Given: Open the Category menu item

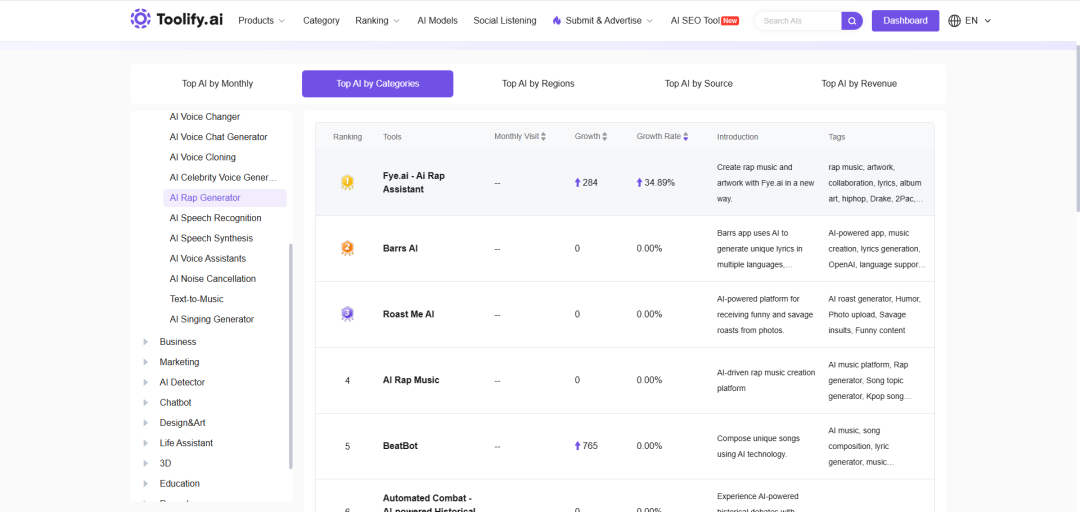Looking at the screenshot, I should click(321, 21).
